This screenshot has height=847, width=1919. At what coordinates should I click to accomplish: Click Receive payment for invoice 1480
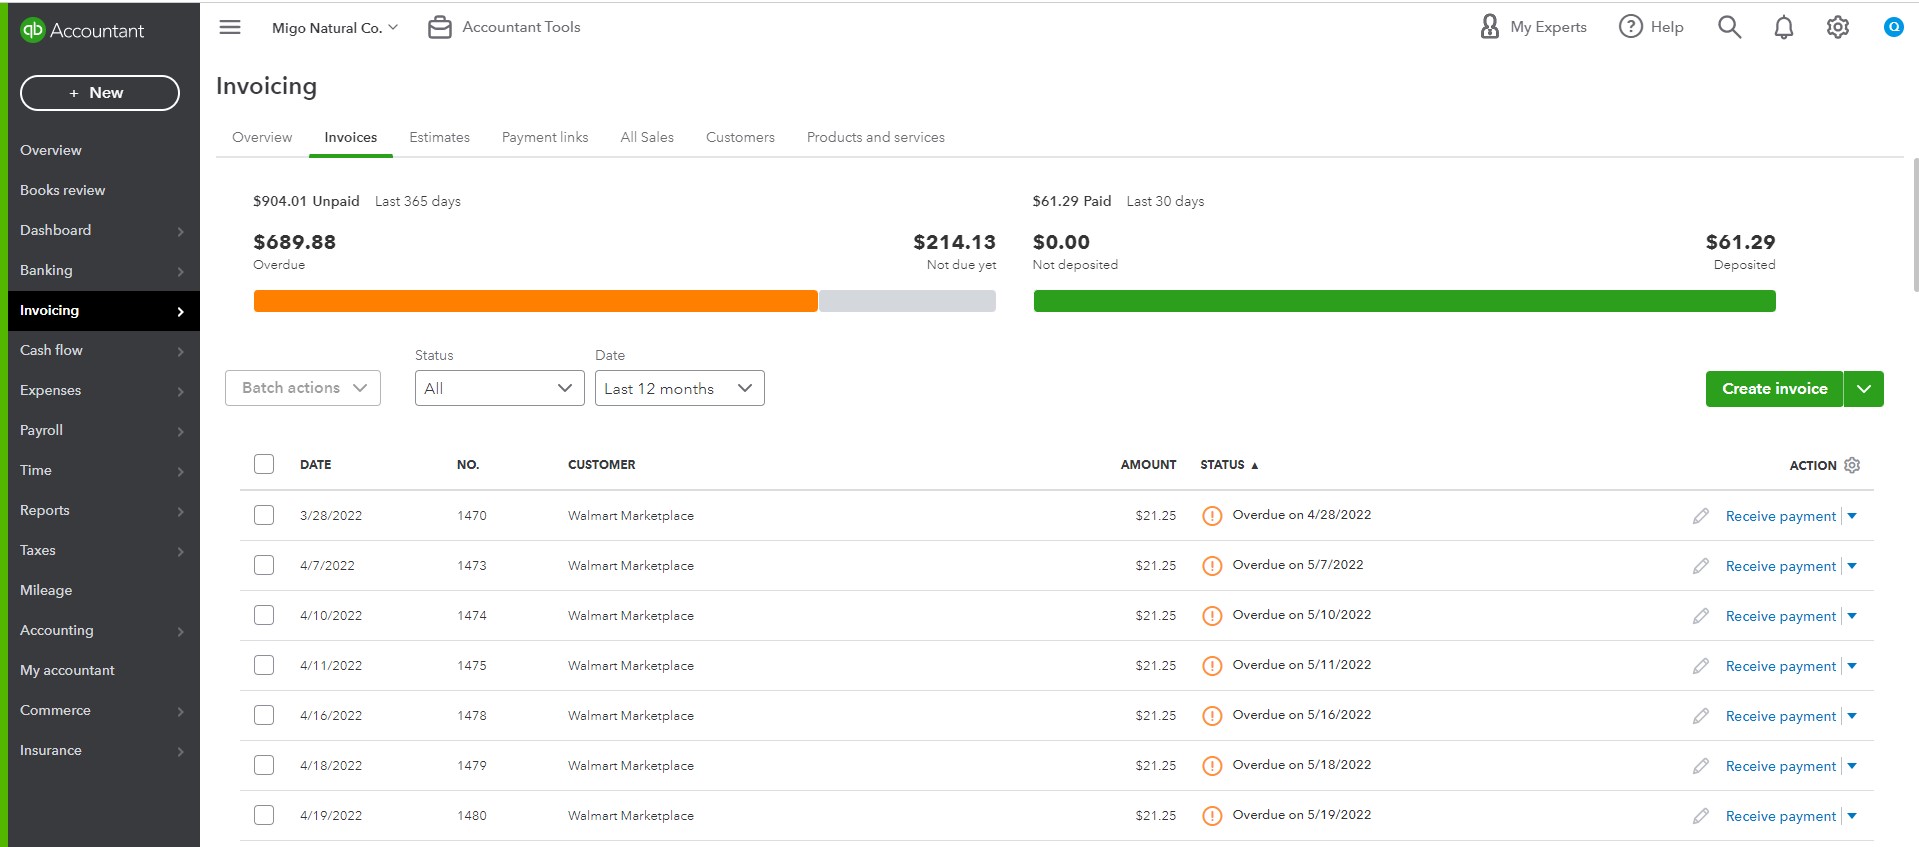[1780, 816]
